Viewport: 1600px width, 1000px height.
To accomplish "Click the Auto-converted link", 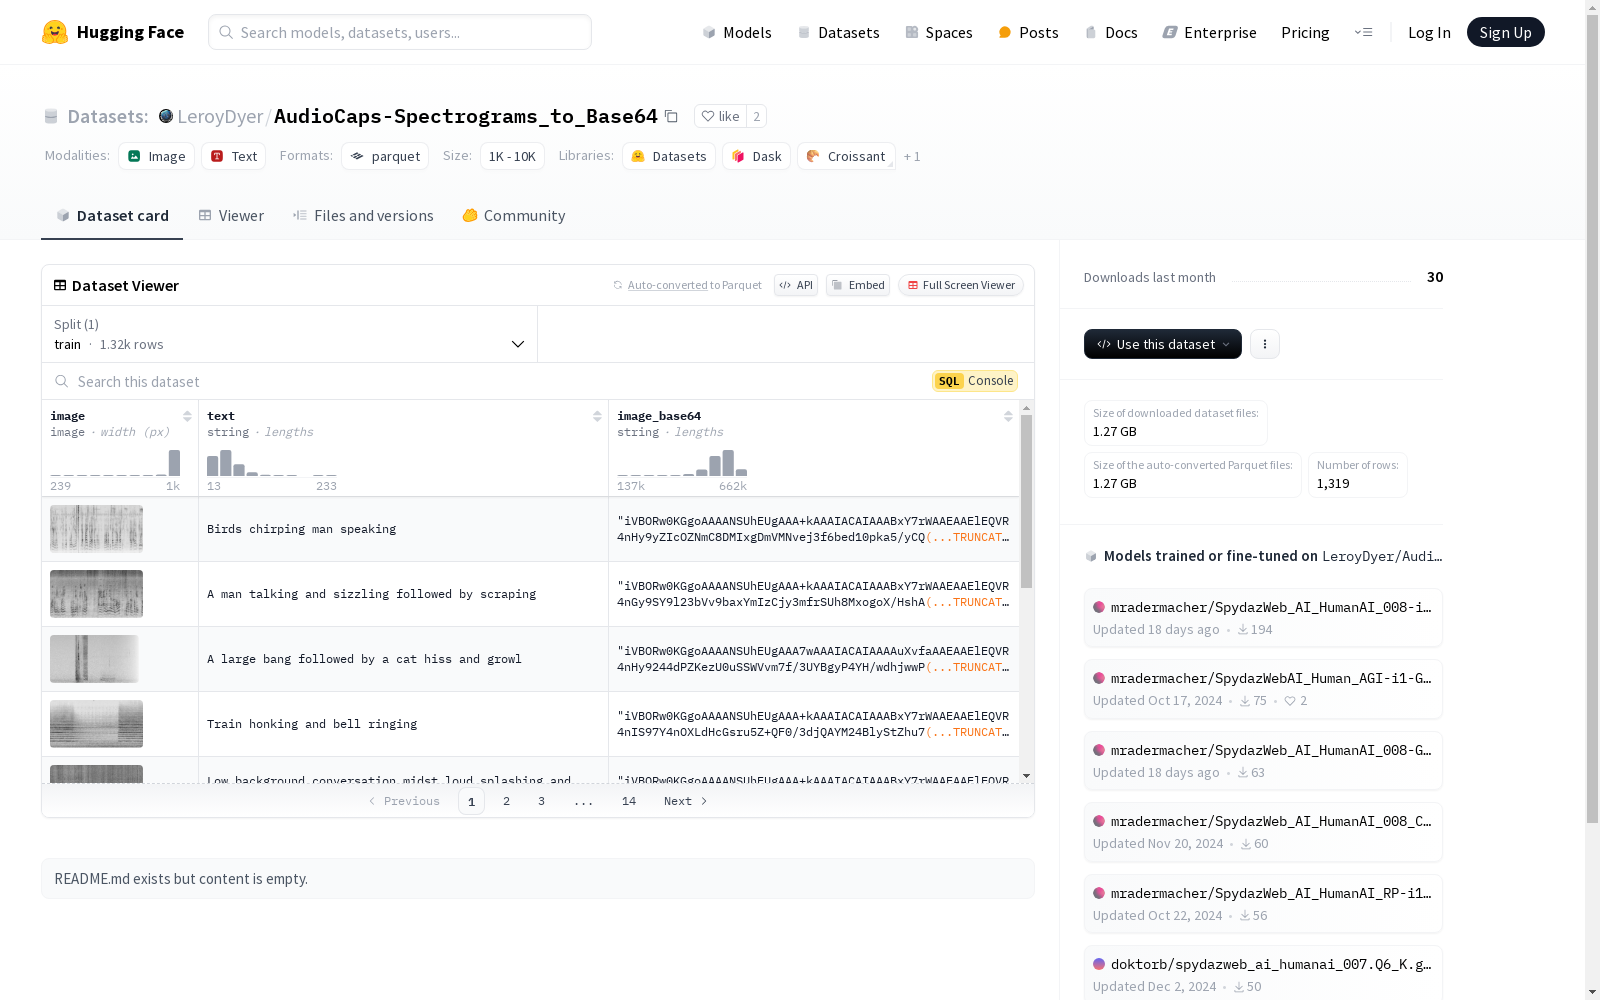I will pos(668,285).
